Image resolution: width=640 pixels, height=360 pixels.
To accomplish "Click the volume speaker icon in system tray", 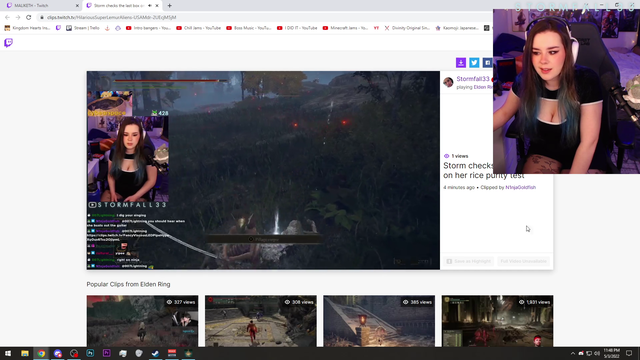I will tap(597, 353).
